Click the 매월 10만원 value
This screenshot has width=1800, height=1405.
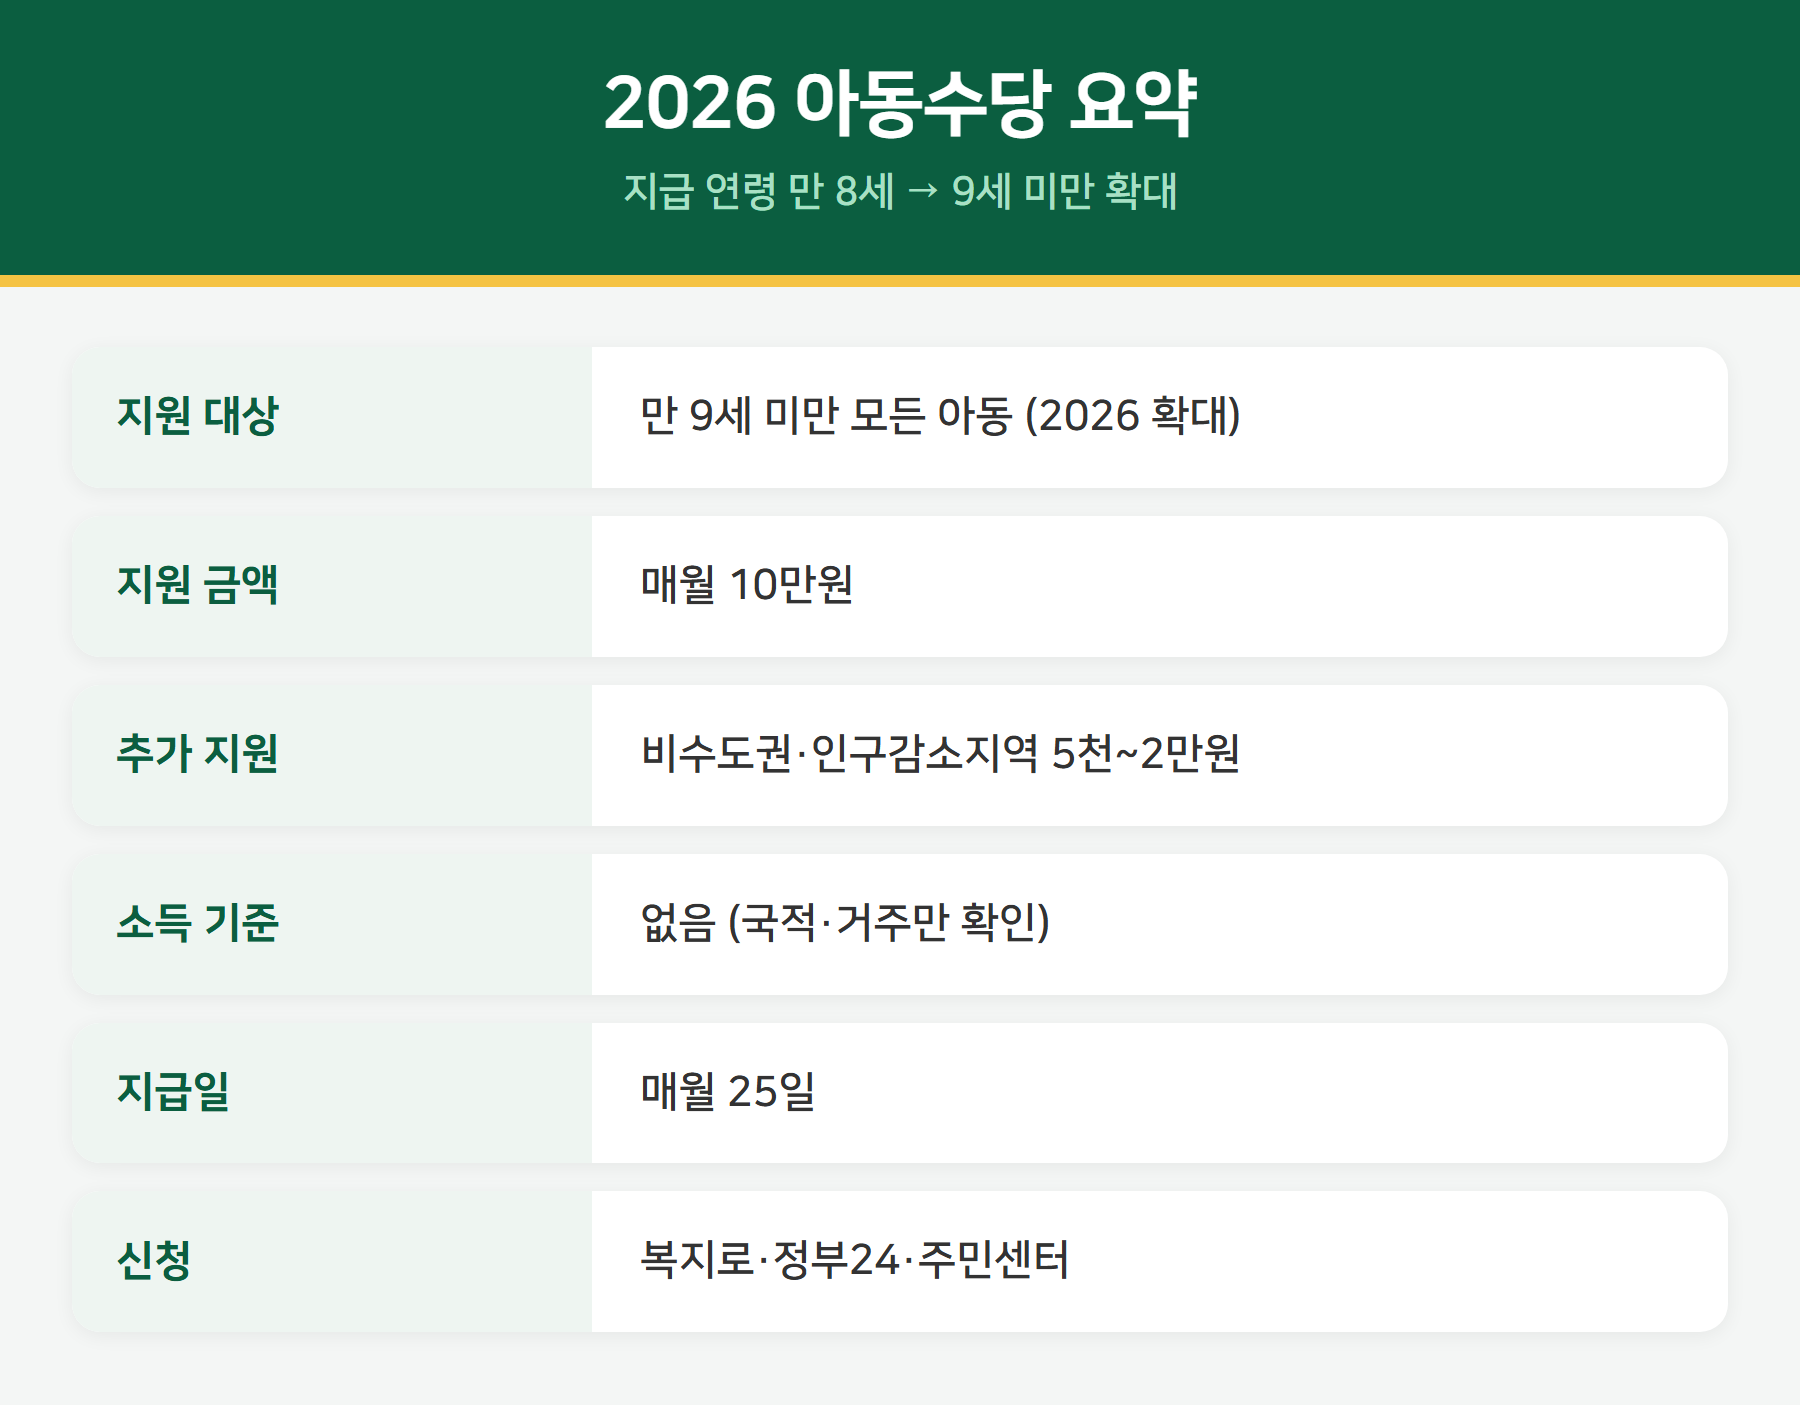(747, 585)
